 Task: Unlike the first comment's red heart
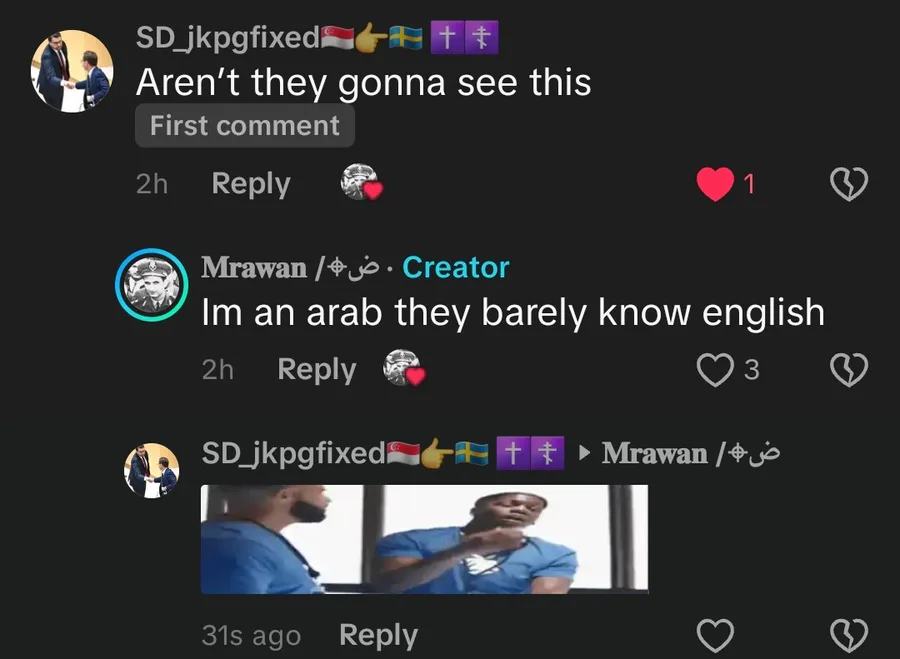pyautogui.click(x=715, y=184)
